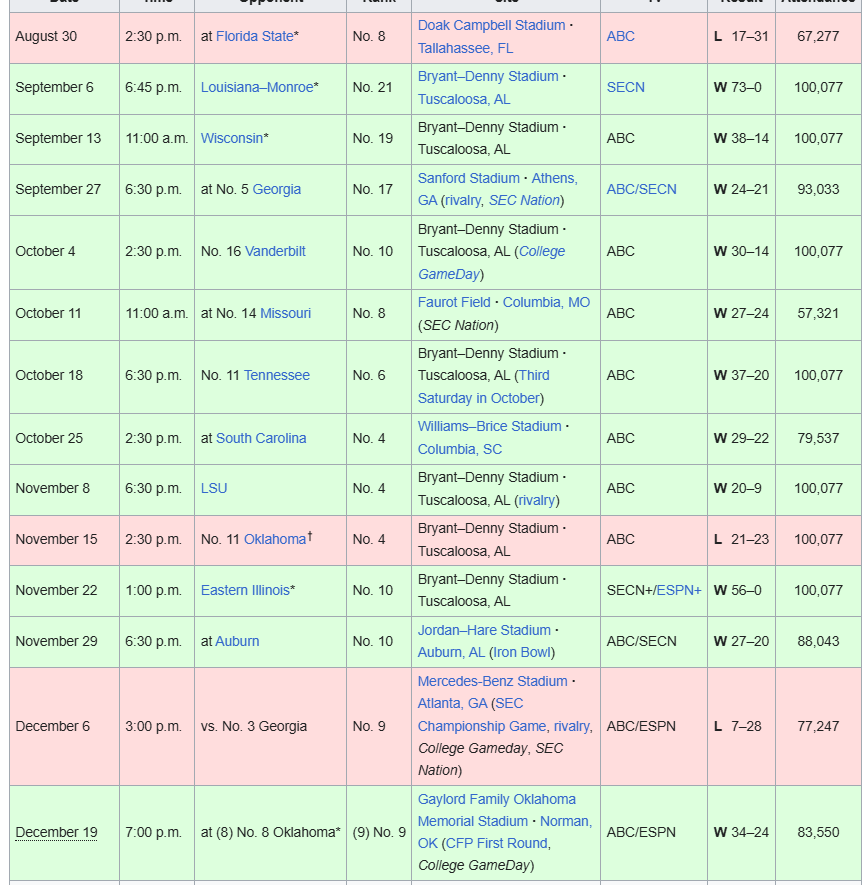The width and height of the screenshot is (862, 885).
Task: Open the Louisiana–Monroe opponent link
Action: click(257, 87)
